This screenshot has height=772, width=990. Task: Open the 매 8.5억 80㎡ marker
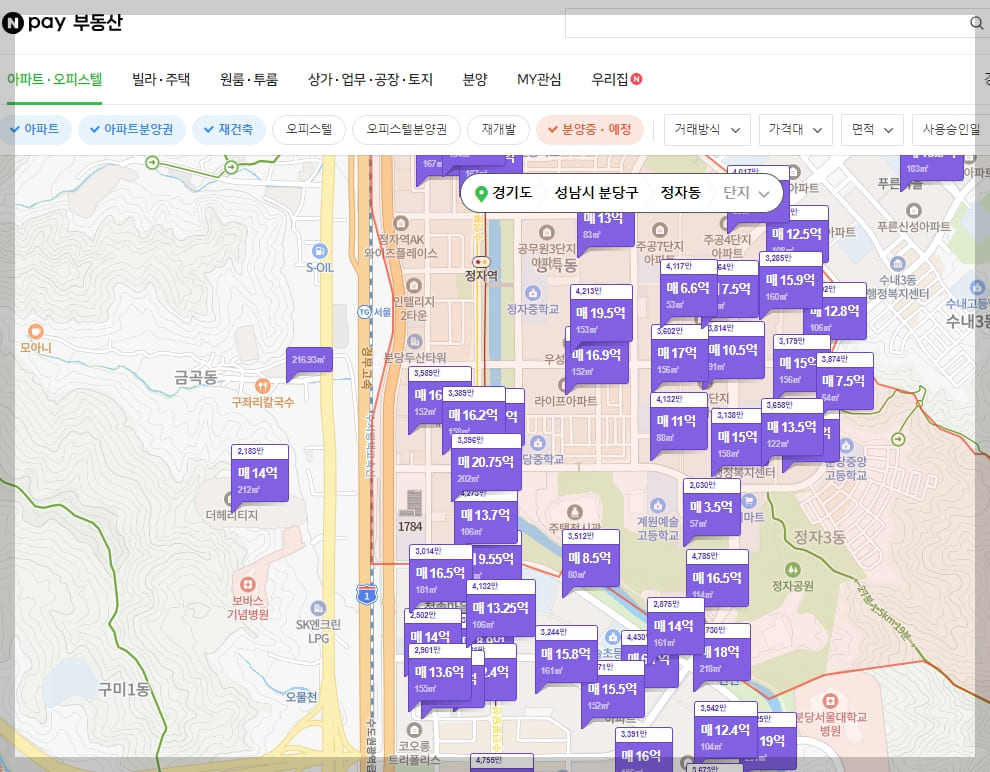[590, 559]
